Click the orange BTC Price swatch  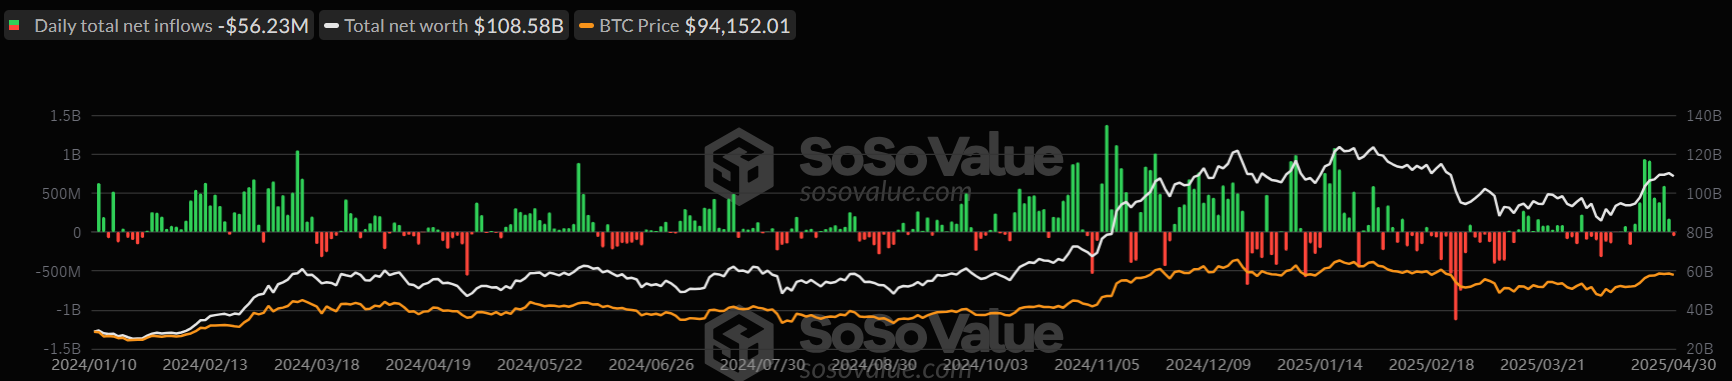[586, 26]
